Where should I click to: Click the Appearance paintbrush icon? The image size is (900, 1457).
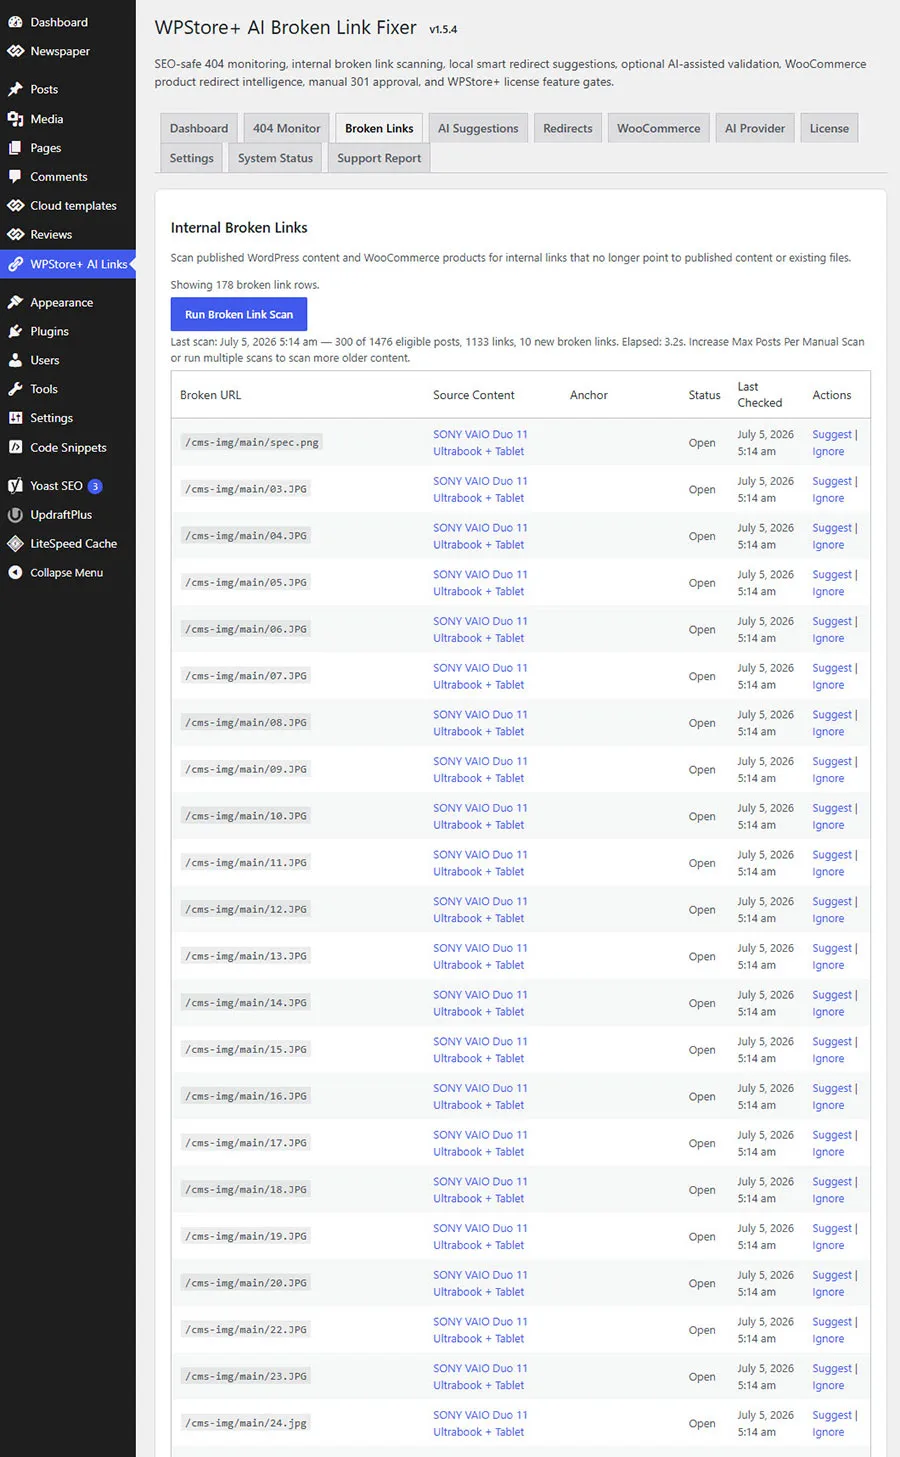15,302
